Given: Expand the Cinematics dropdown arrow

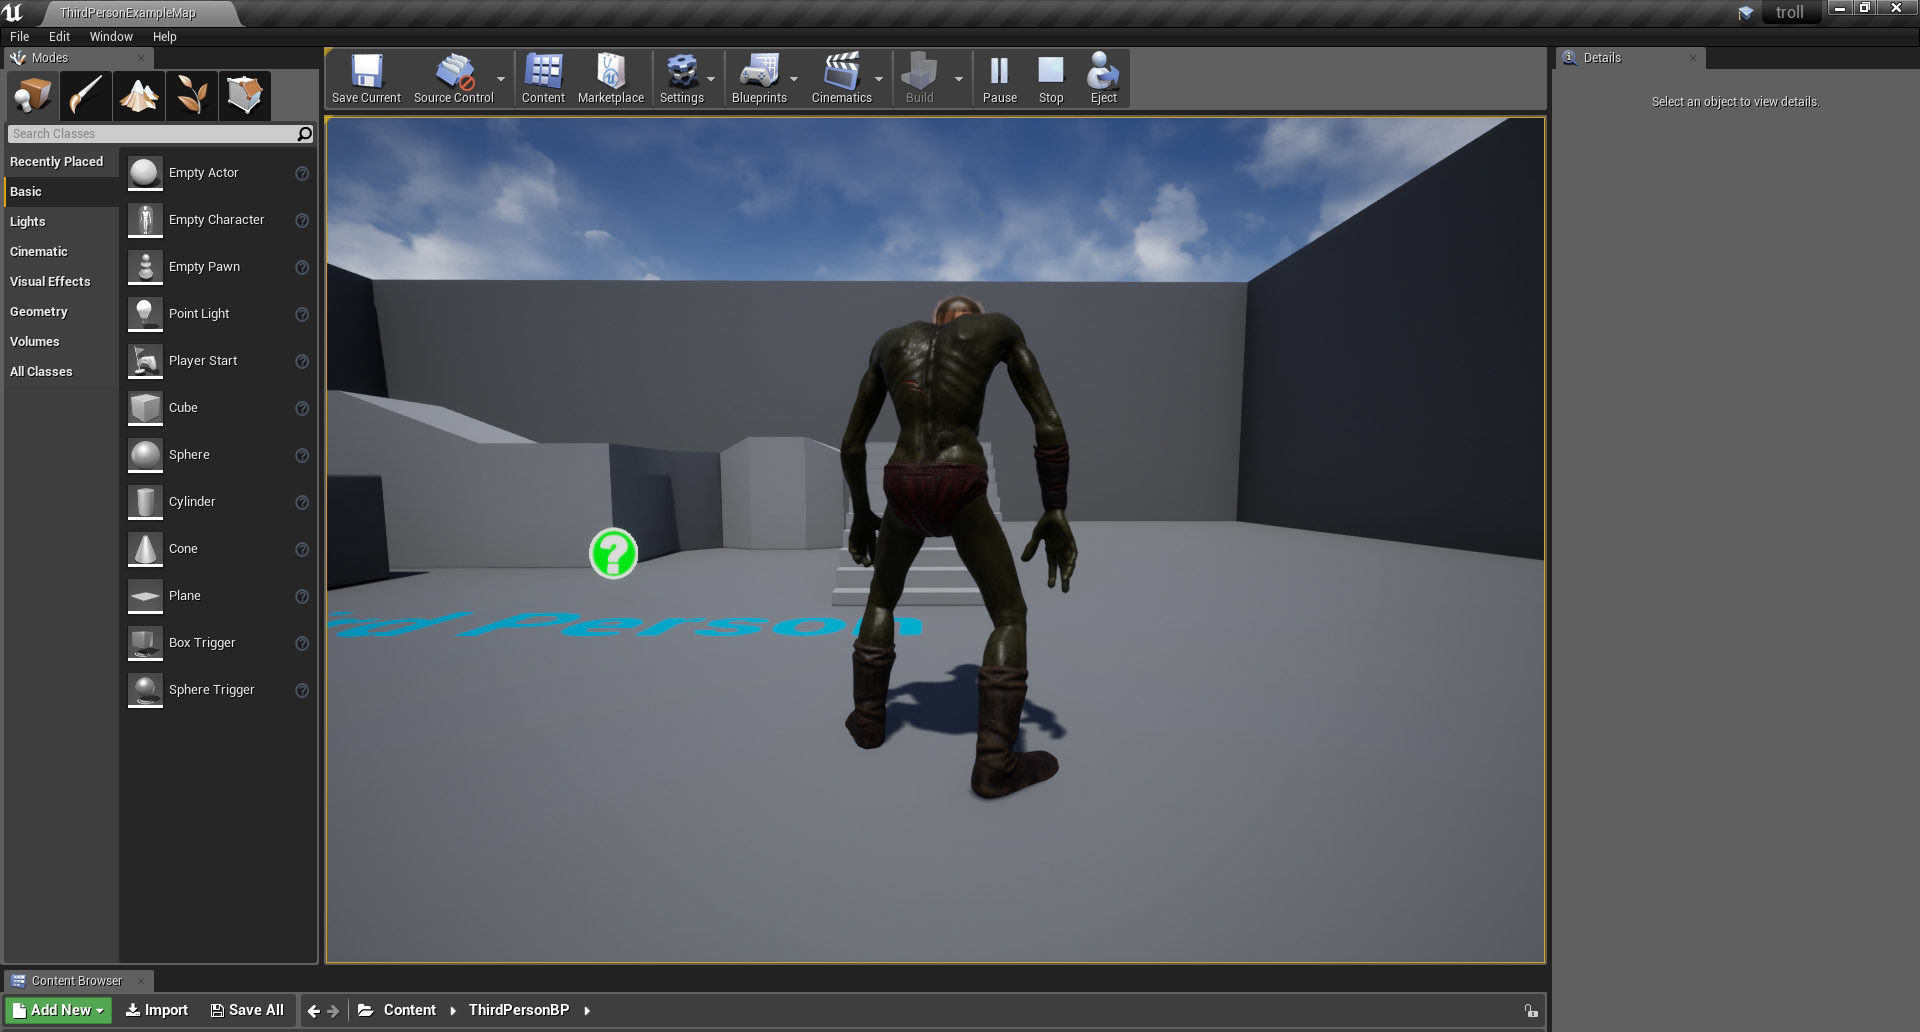Looking at the screenshot, I should click(879, 79).
